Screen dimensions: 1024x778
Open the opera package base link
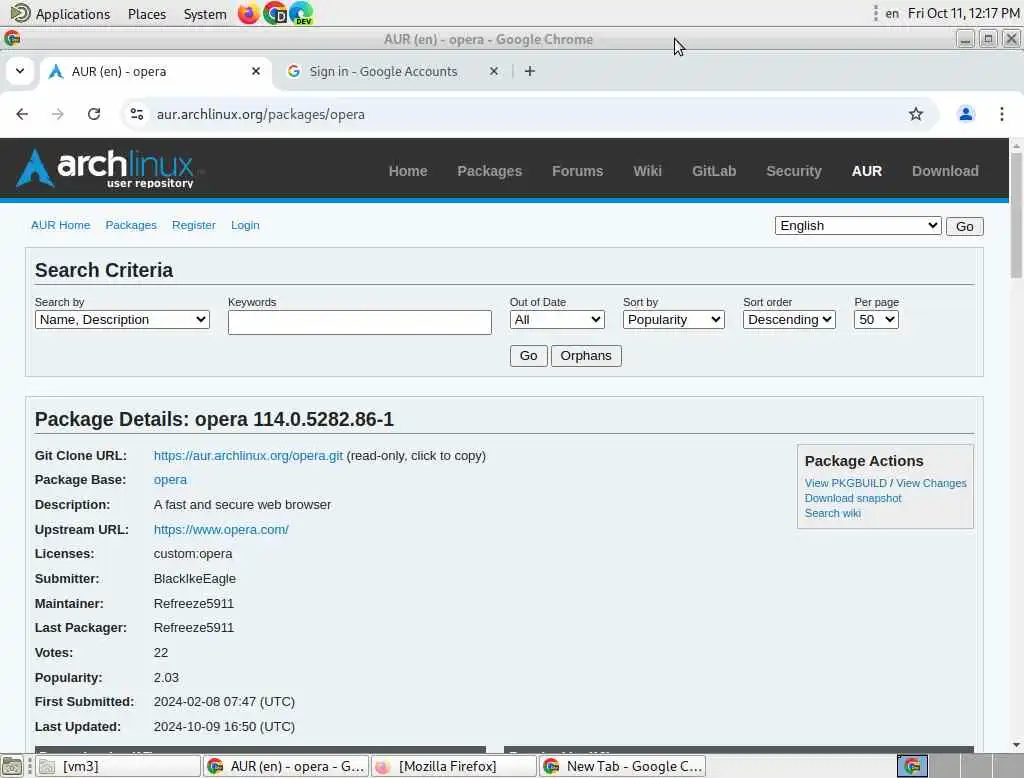[x=170, y=479]
